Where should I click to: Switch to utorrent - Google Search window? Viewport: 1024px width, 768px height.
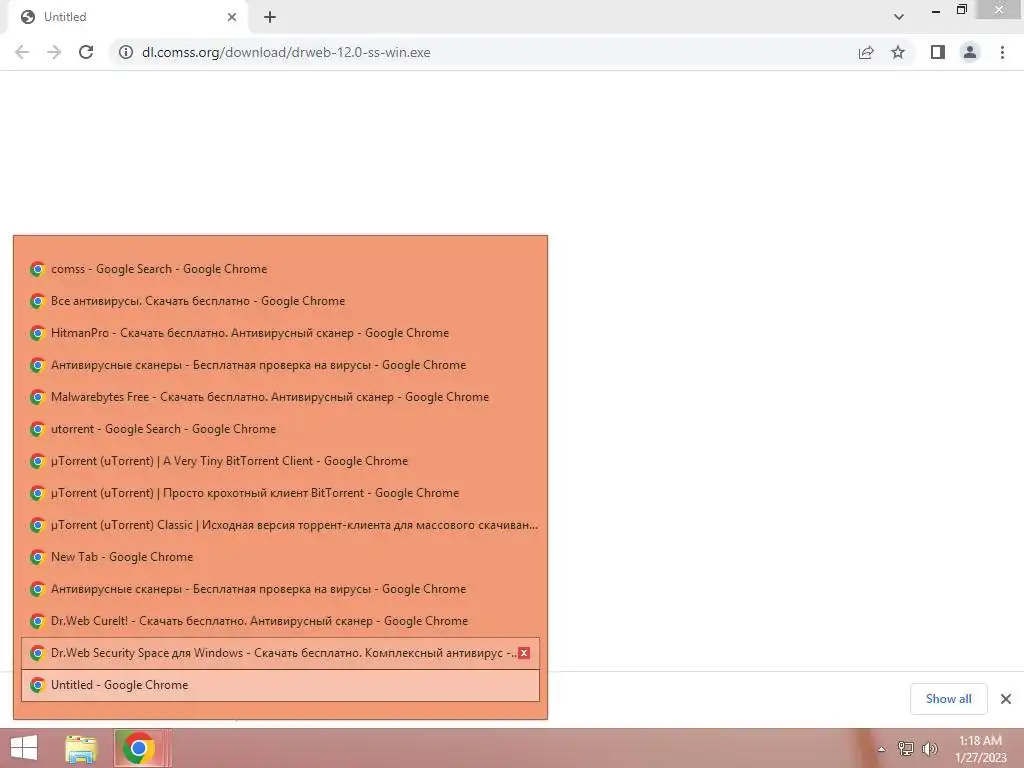click(x=280, y=429)
